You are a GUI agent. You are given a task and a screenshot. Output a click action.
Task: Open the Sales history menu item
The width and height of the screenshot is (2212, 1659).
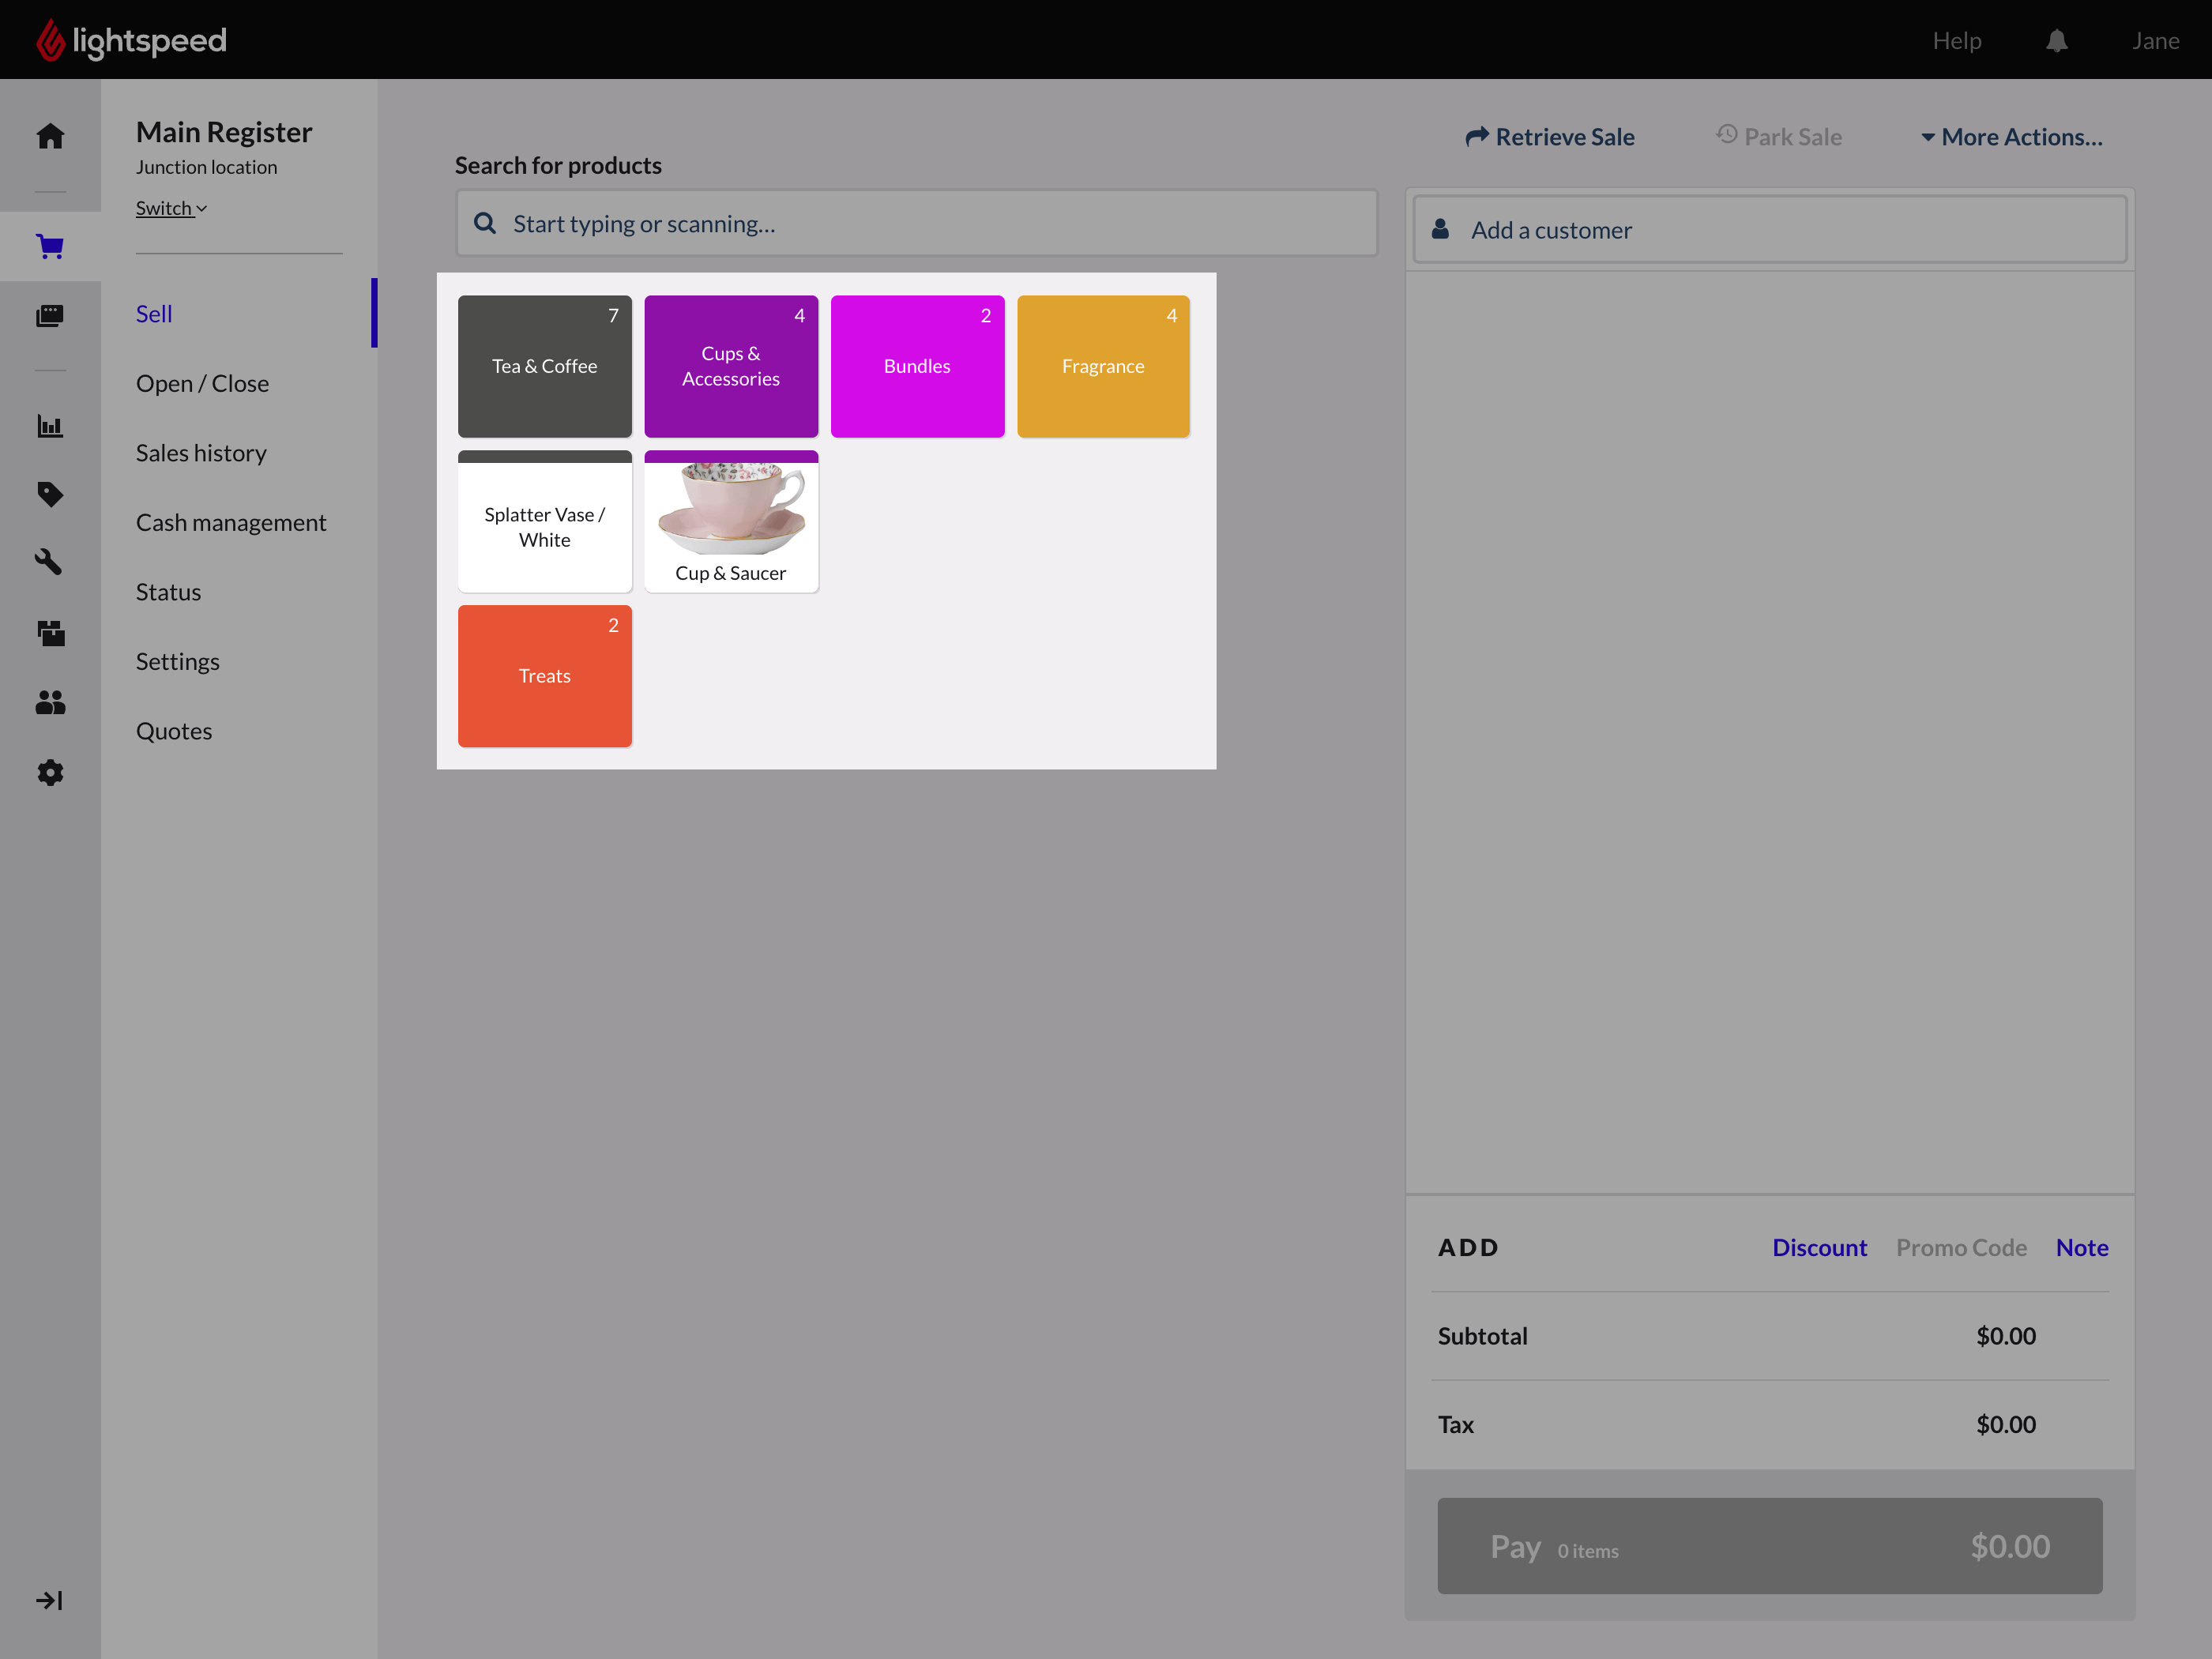tap(201, 453)
